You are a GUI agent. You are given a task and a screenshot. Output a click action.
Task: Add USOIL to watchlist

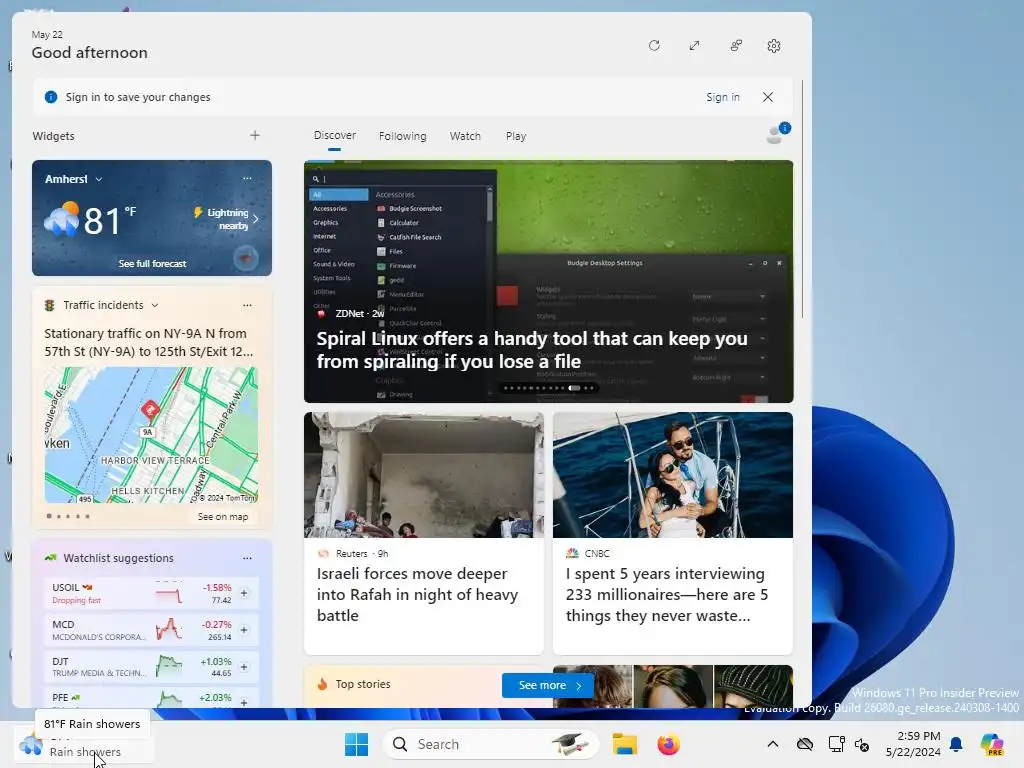[244, 593]
